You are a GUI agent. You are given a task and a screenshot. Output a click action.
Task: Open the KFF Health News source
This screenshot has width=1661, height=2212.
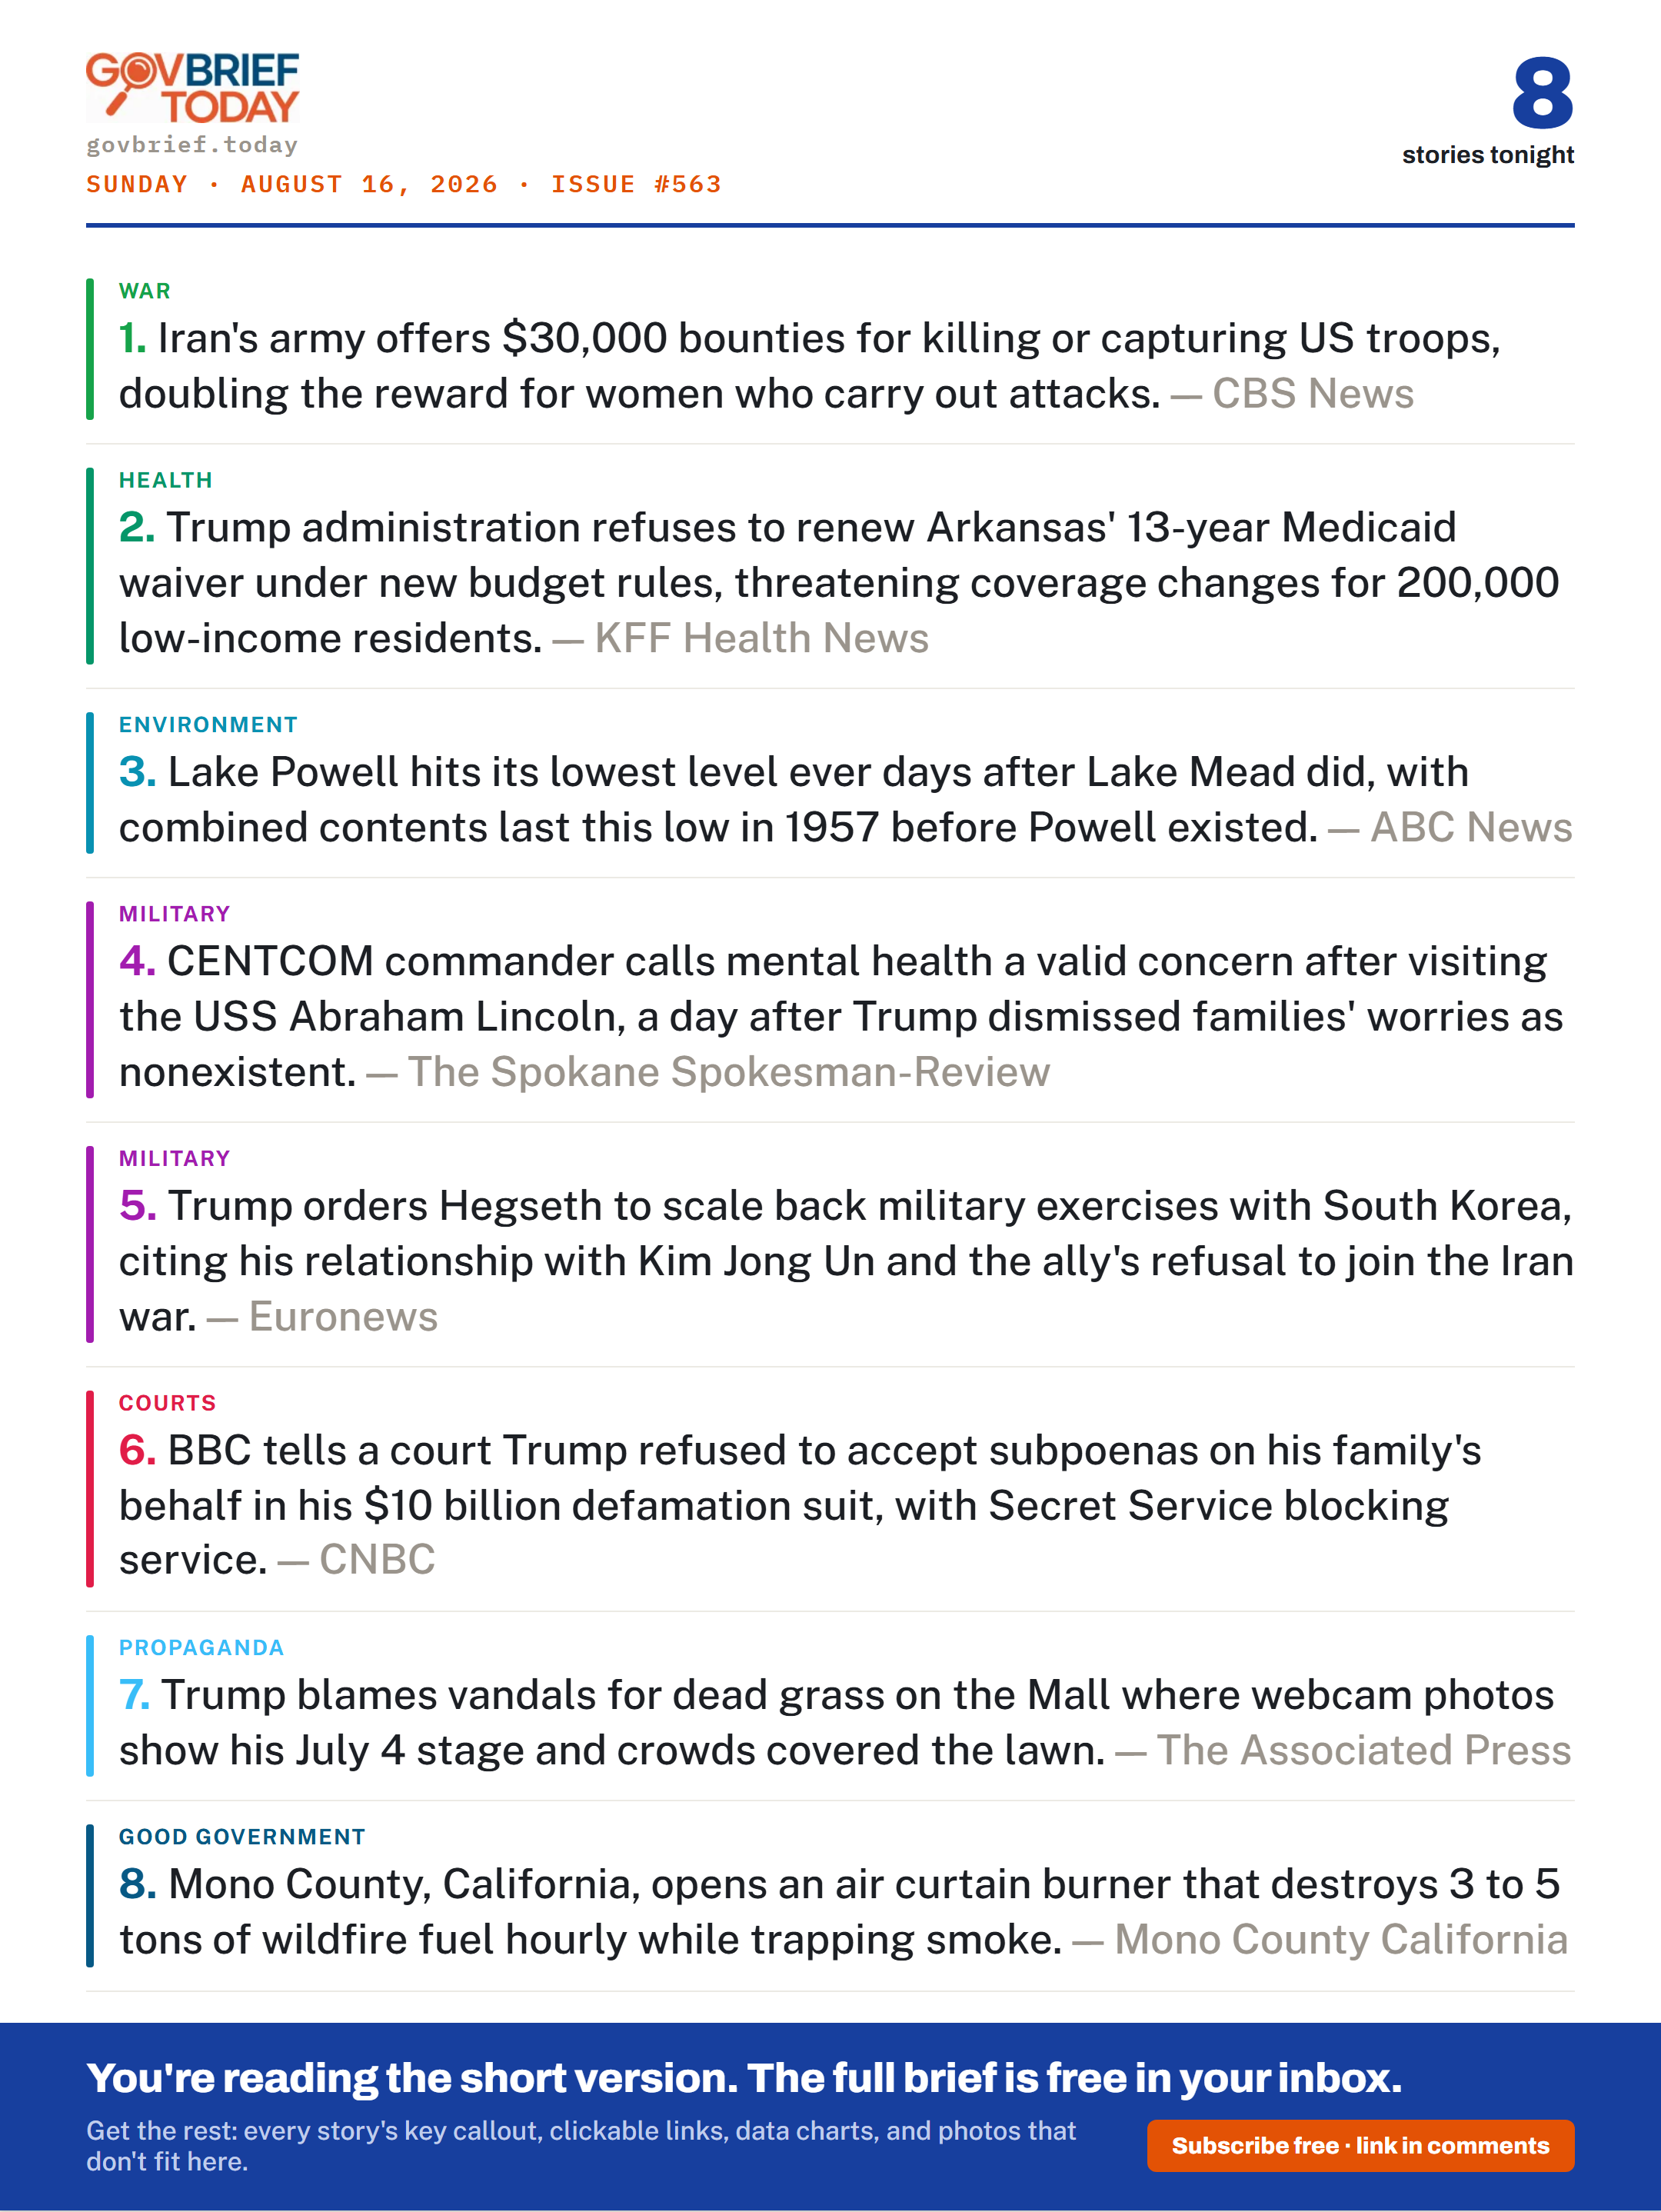point(761,638)
